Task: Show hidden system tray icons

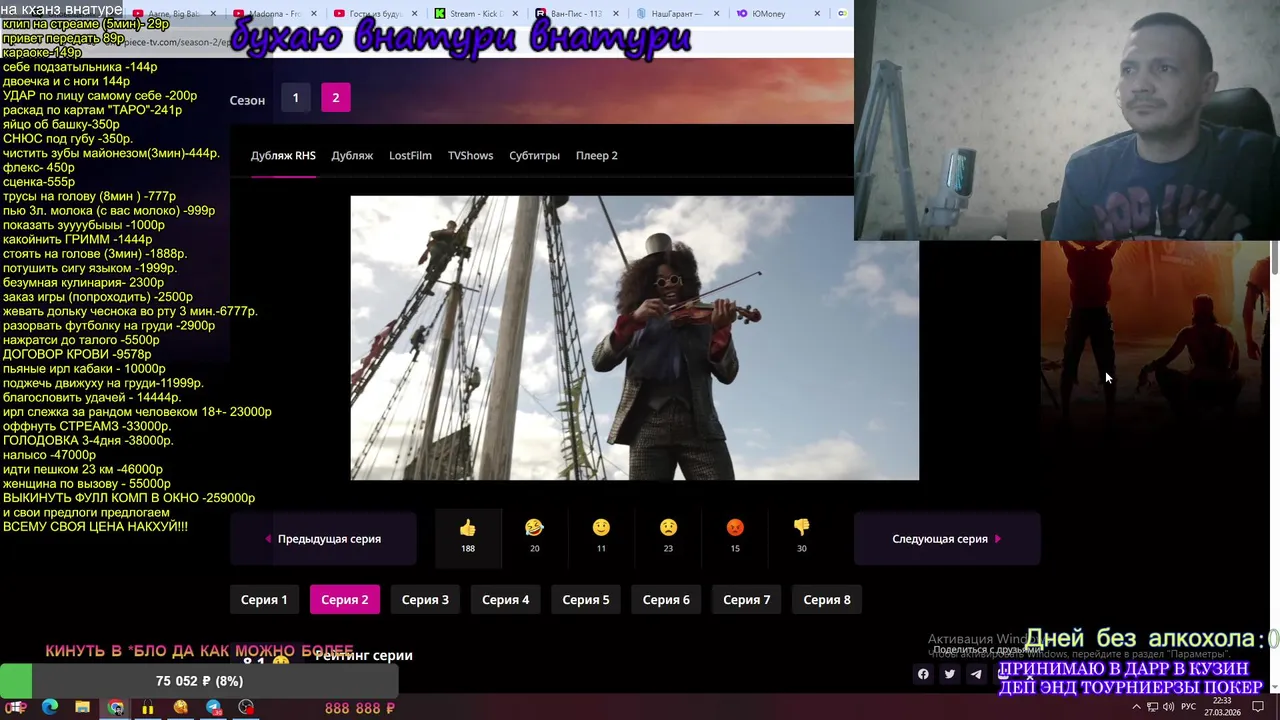Action: (x=1136, y=707)
